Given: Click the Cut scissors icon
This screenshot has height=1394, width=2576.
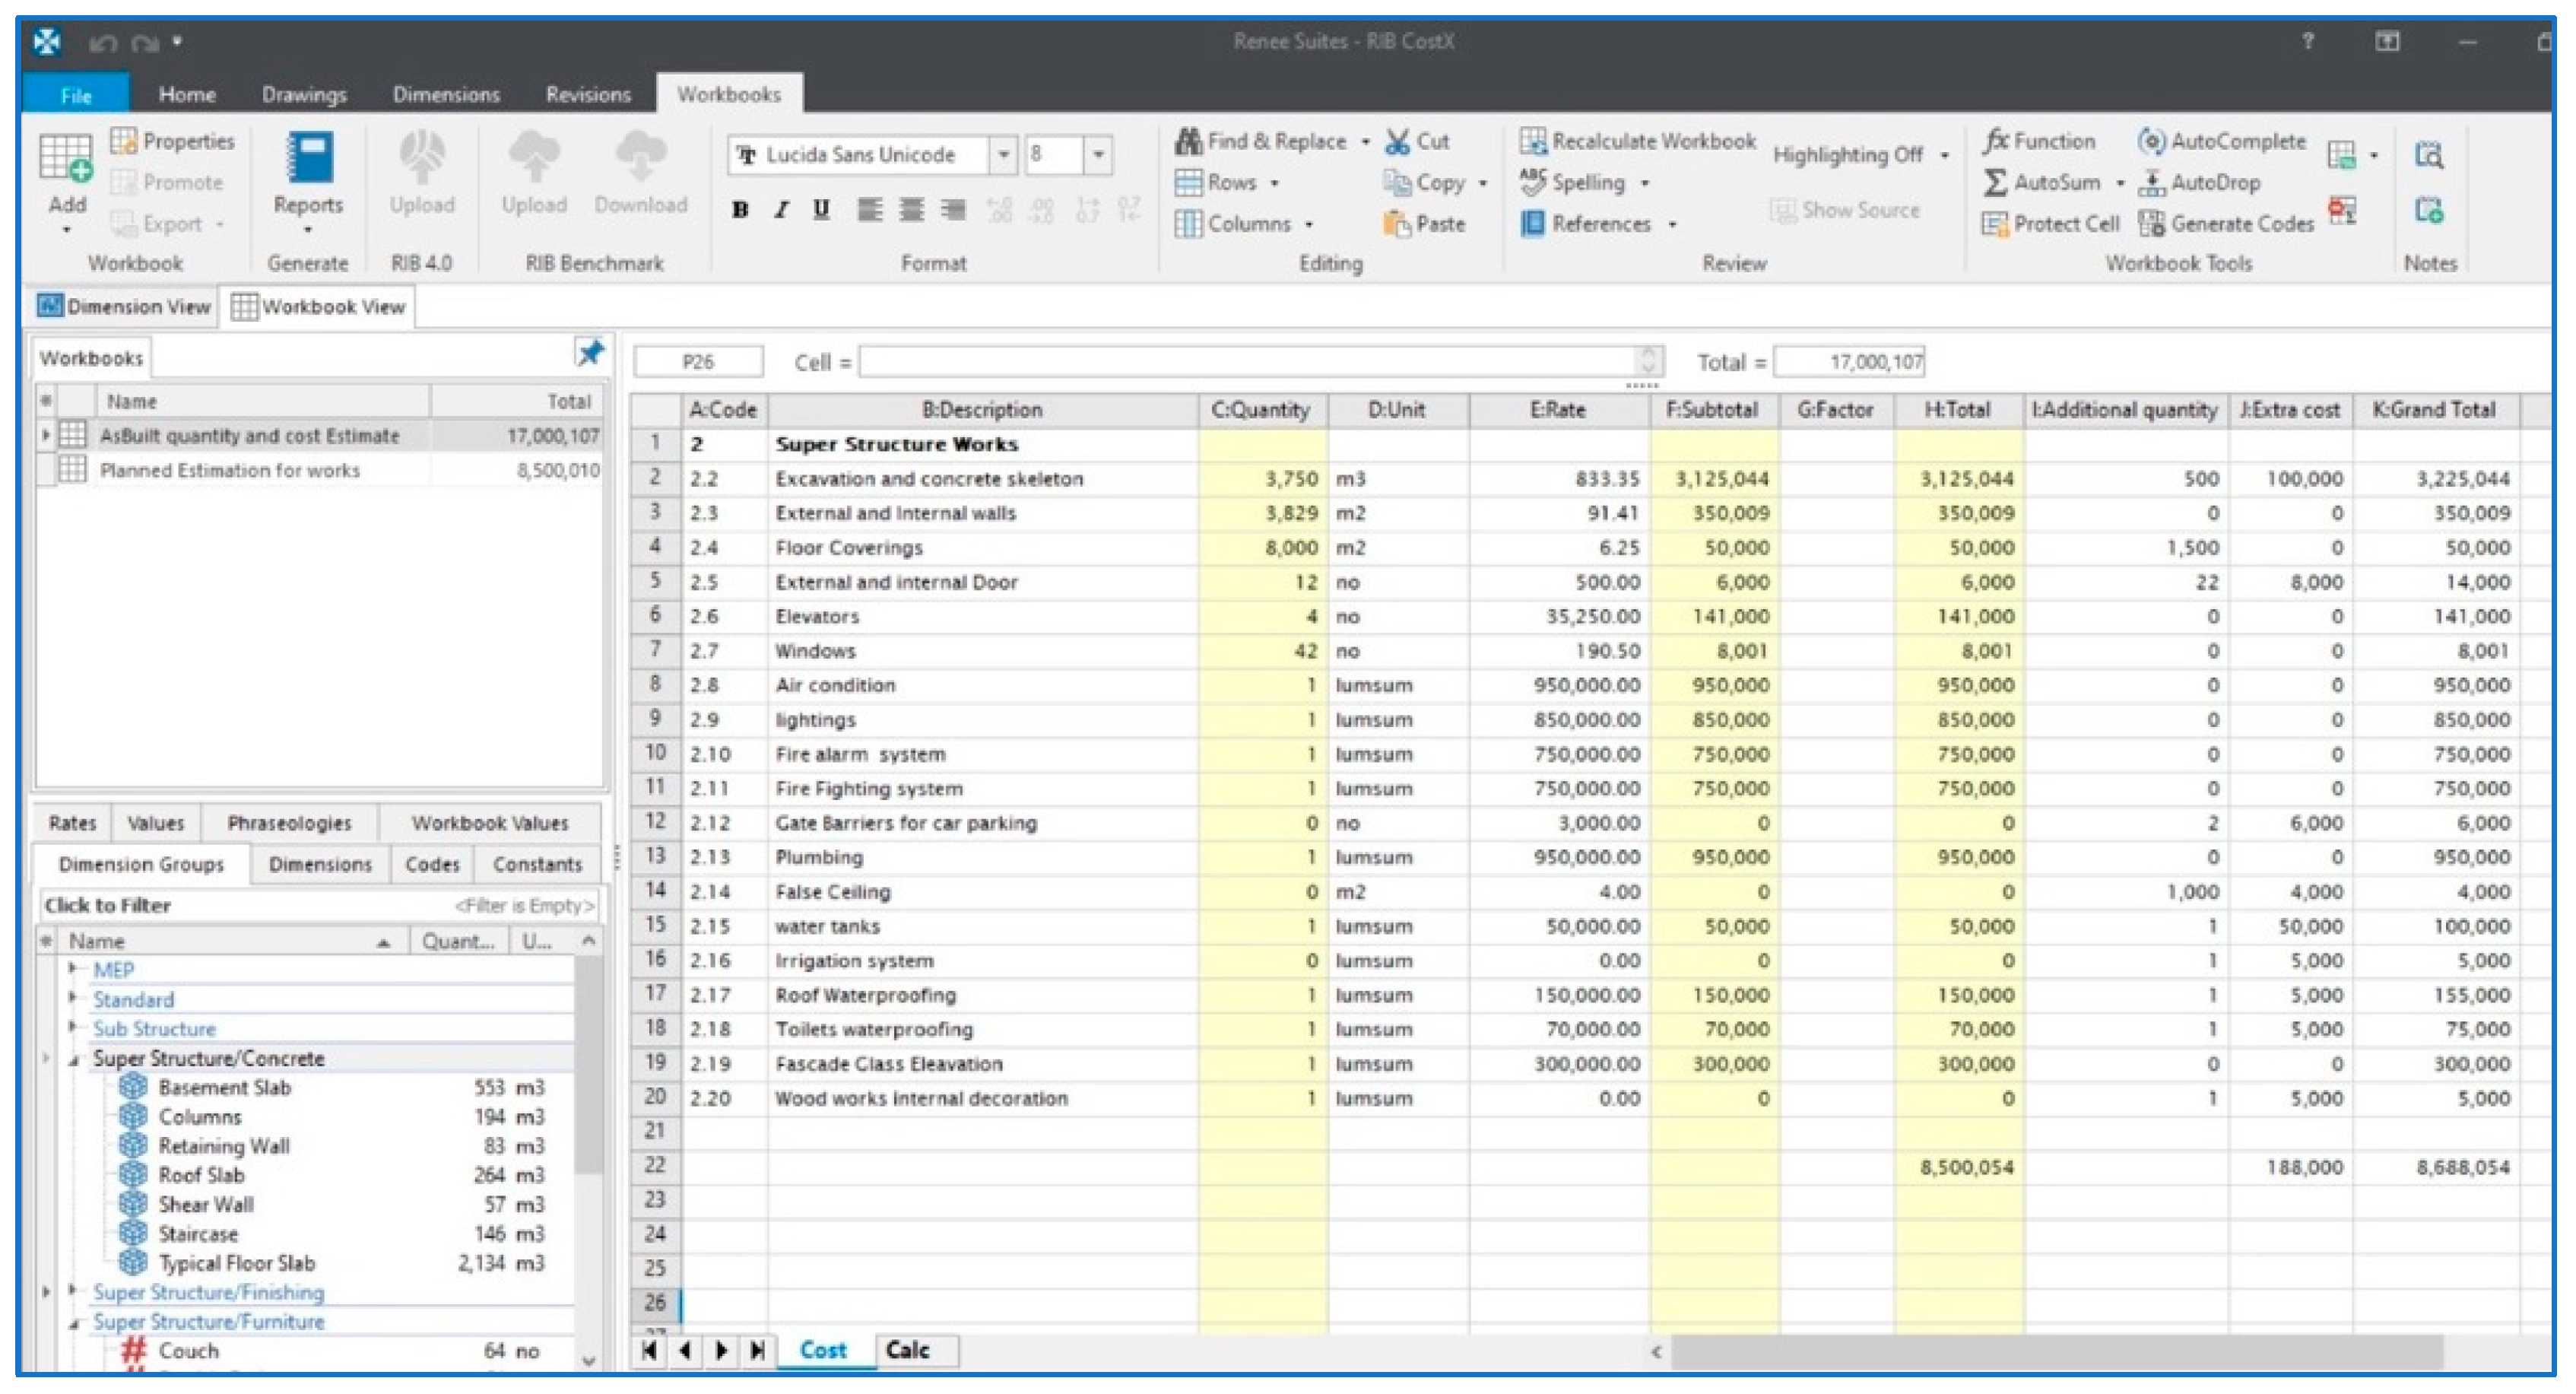Looking at the screenshot, I should (1397, 142).
